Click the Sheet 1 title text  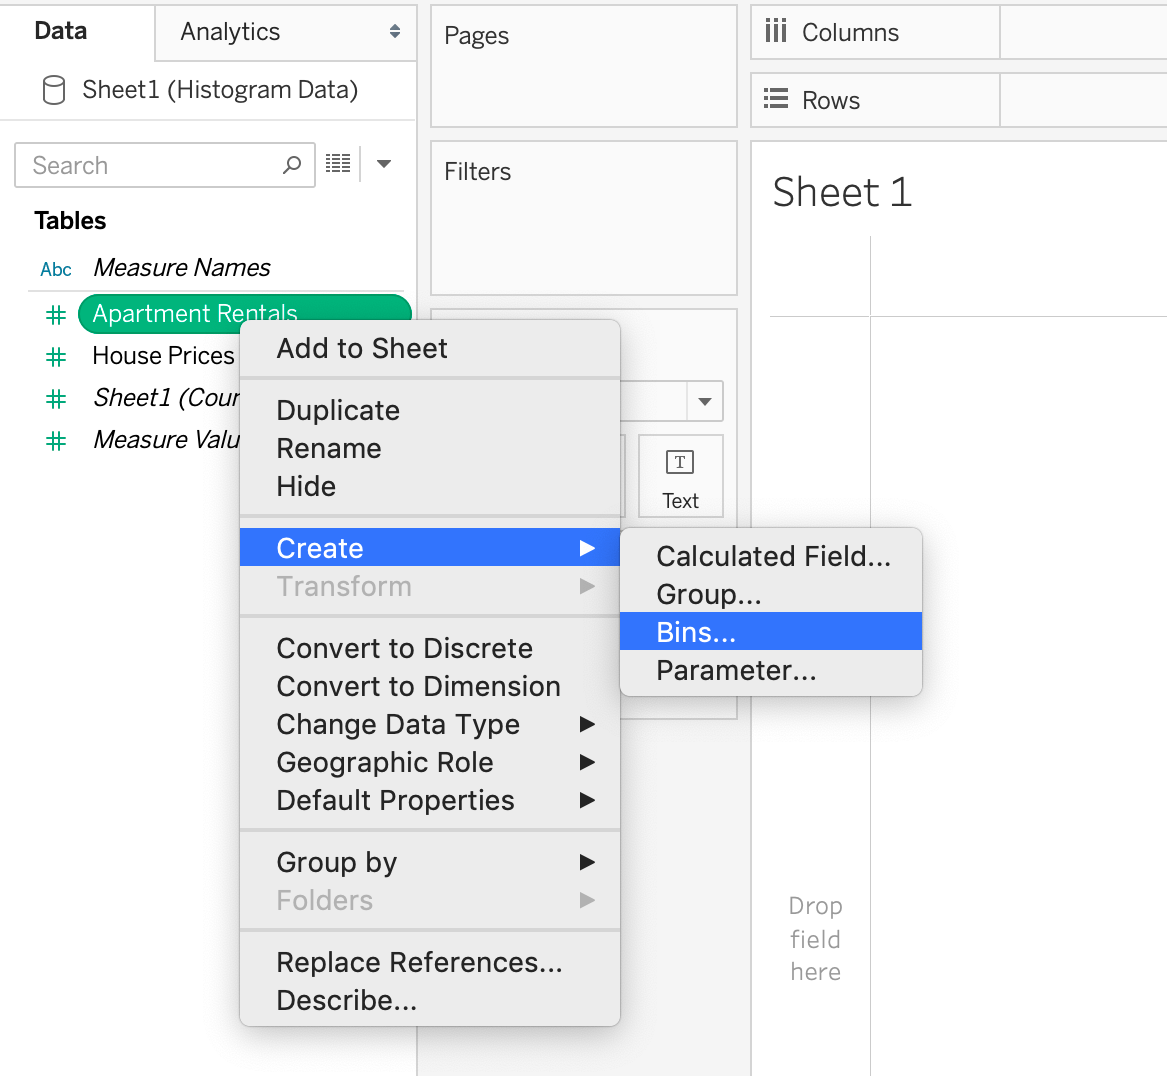842,192
